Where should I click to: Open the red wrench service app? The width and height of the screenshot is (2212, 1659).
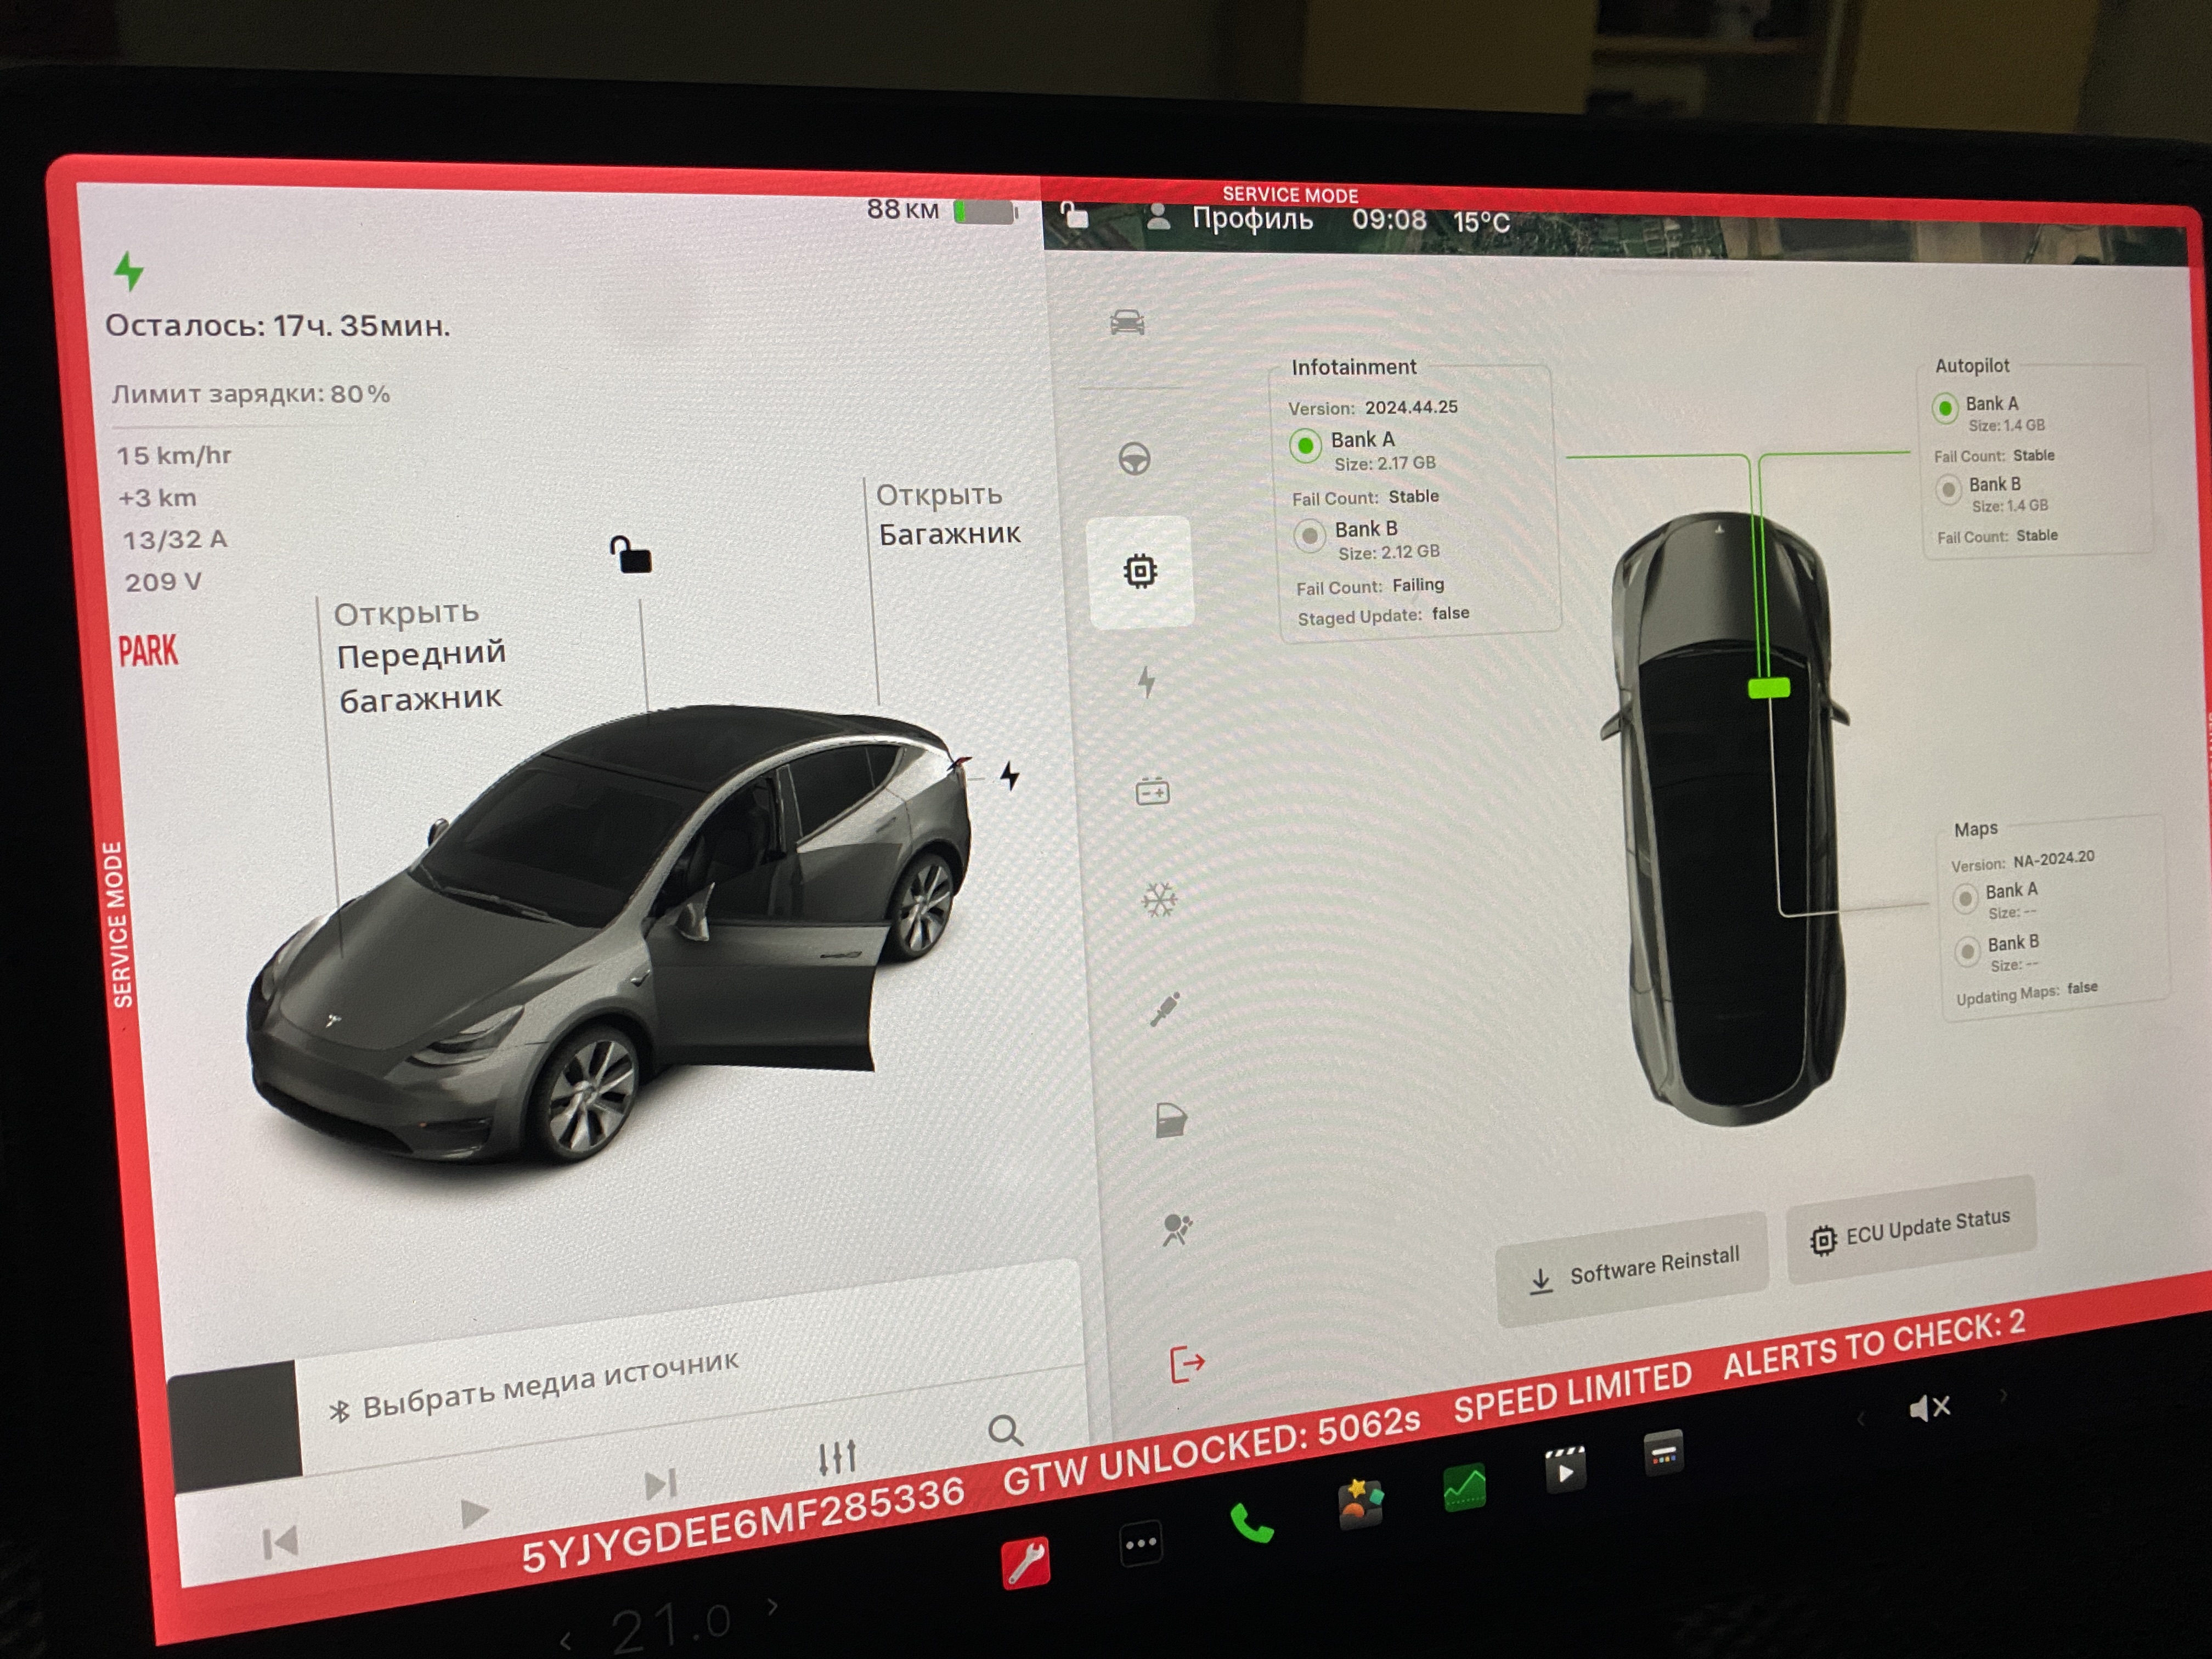(1026, 1562)
